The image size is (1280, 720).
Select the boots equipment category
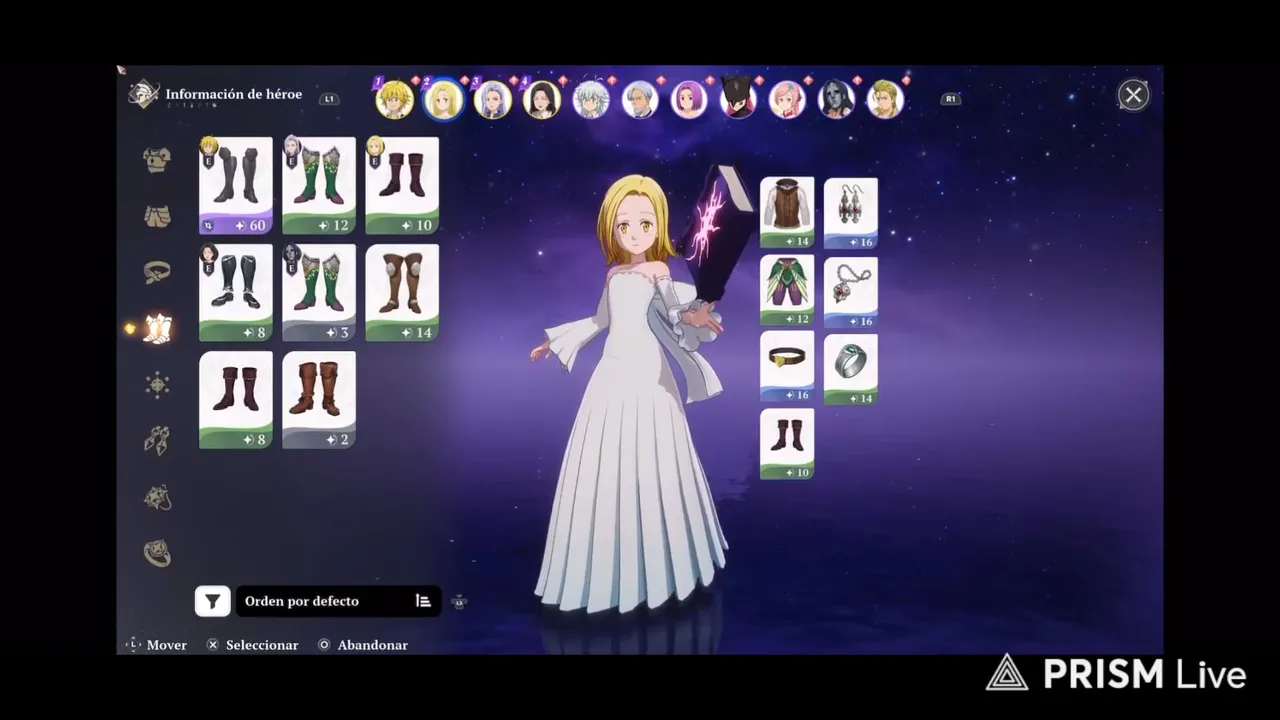pos(157,328)
